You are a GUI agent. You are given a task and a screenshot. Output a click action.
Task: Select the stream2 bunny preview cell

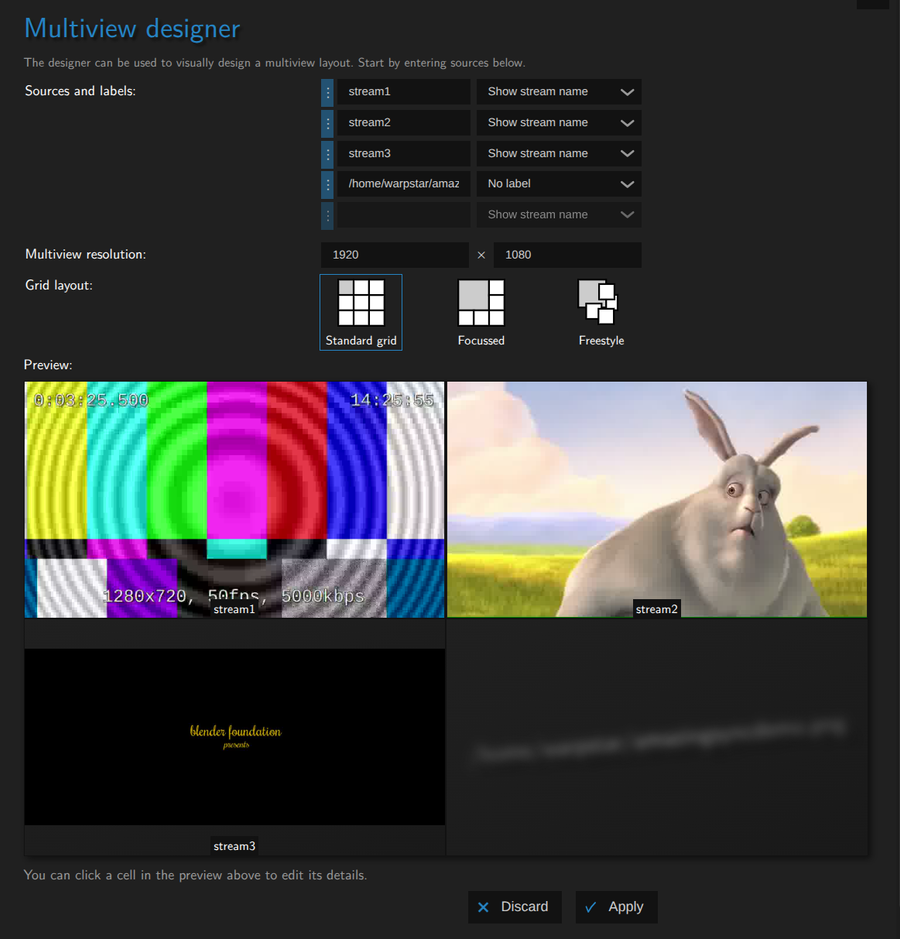(x=657, y=499)
